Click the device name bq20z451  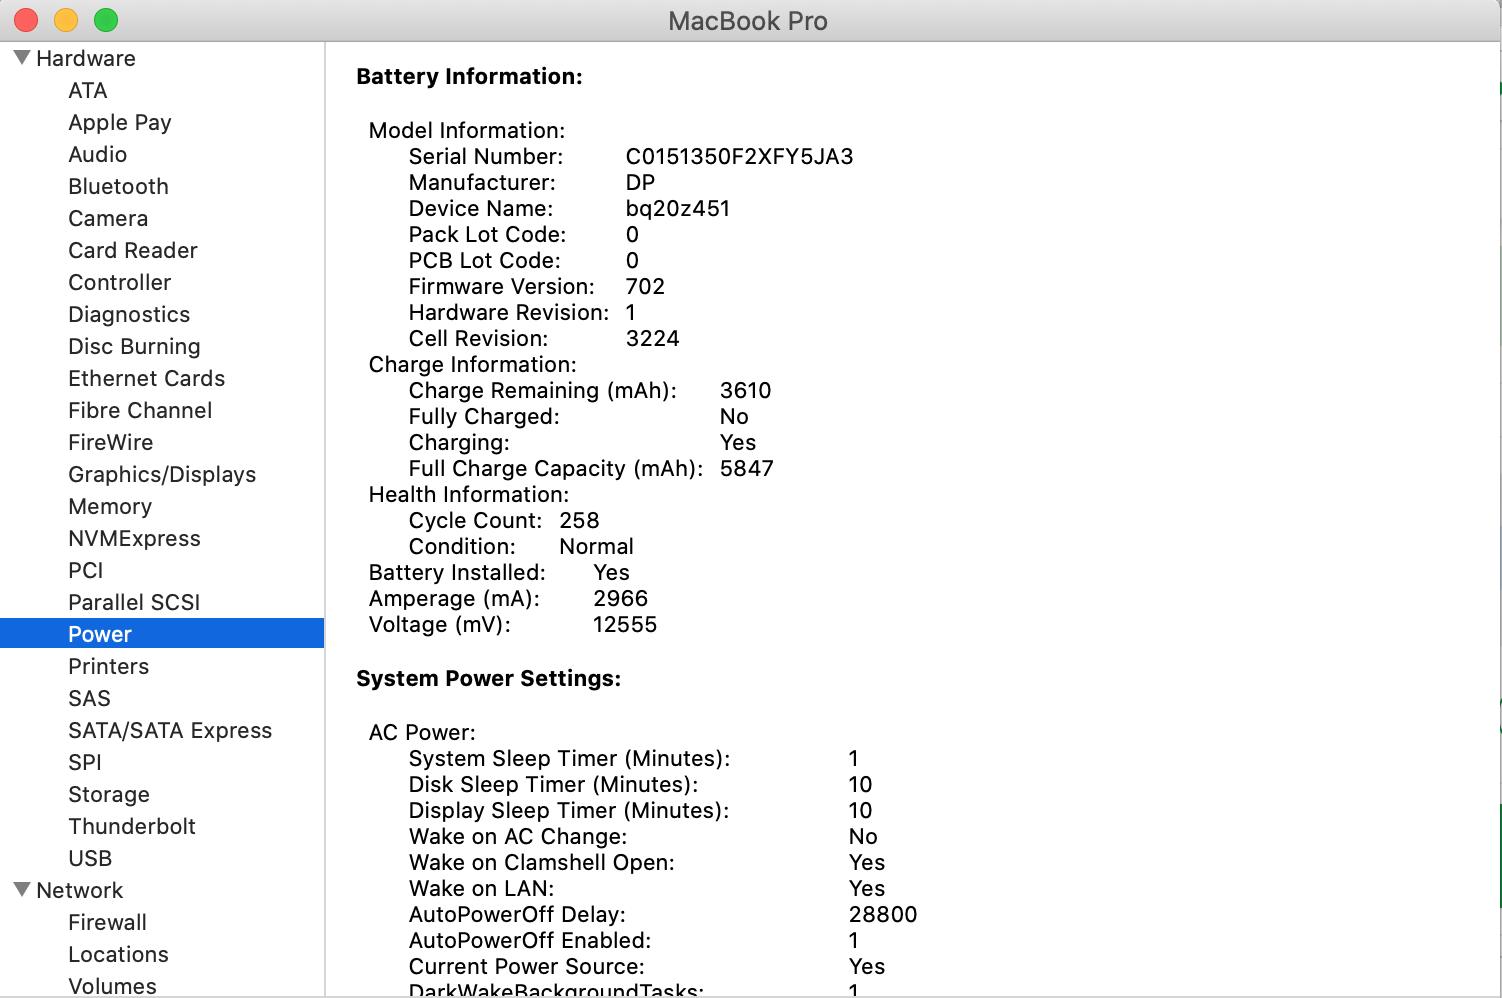click(678, 208)
